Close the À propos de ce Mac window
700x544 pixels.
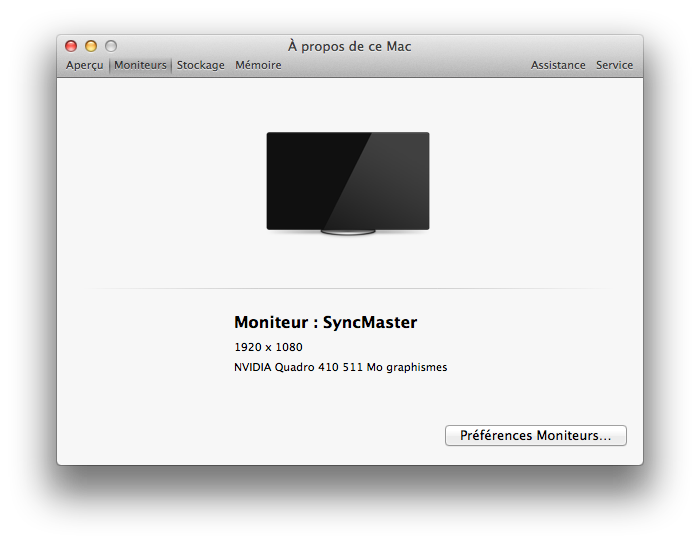(71, 46)
